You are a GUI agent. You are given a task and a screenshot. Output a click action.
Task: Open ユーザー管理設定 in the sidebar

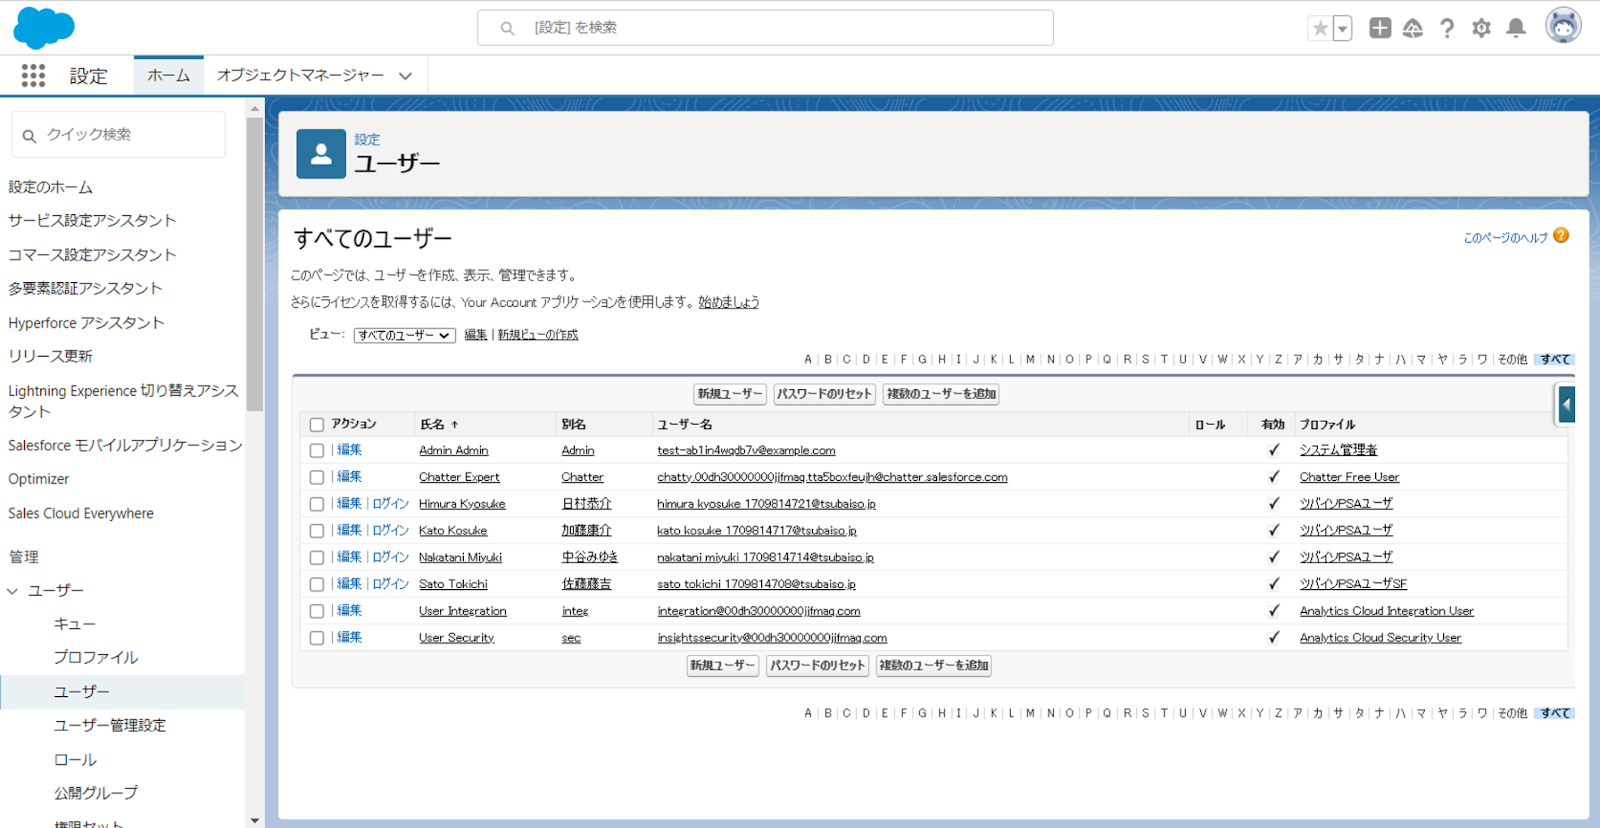(x=110, y=725)
